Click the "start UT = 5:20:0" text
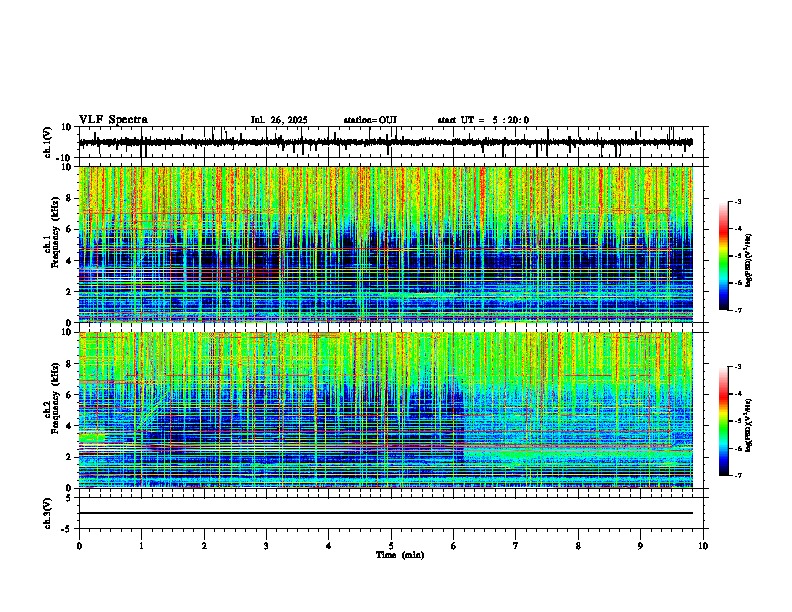This screenshot has width=792, height=612. [483, 120]
